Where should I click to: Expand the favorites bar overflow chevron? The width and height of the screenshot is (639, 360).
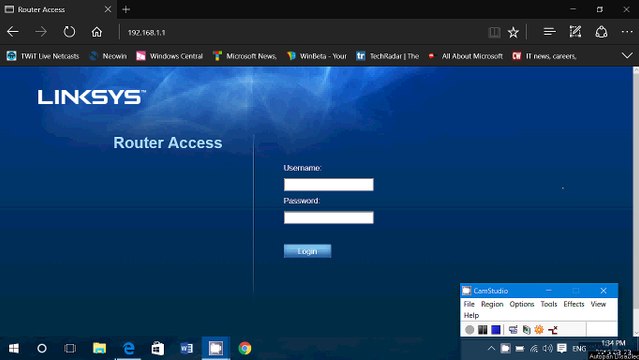click(627, 55)
